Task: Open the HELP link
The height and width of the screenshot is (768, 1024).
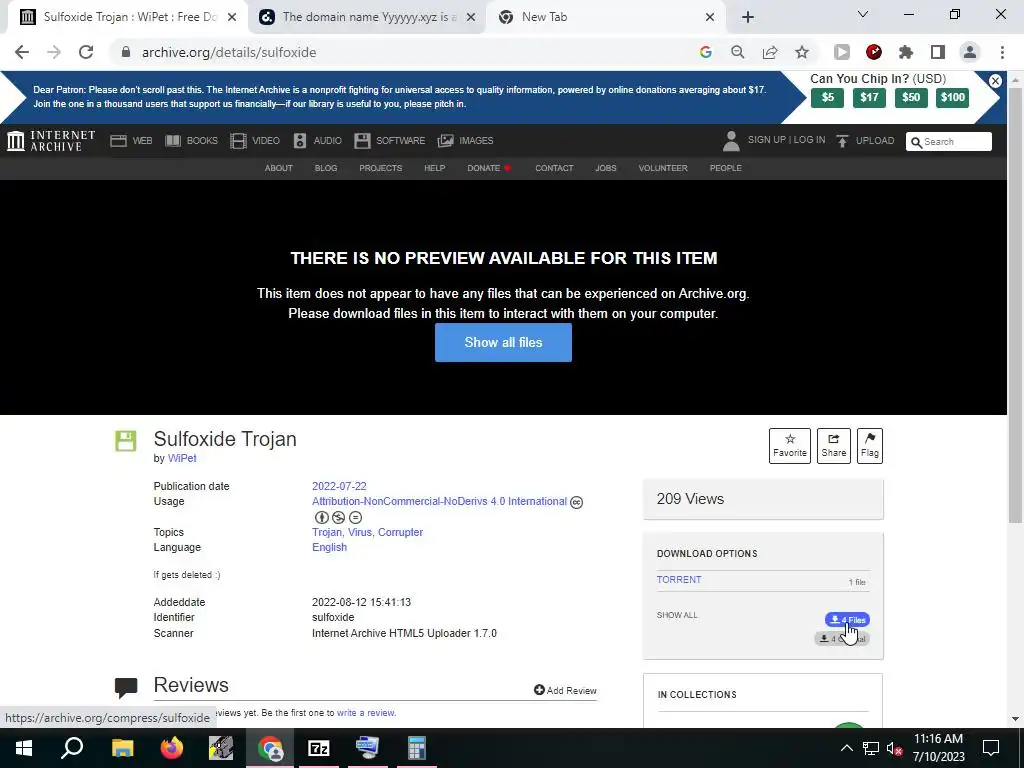Action: tap(434, 168)
